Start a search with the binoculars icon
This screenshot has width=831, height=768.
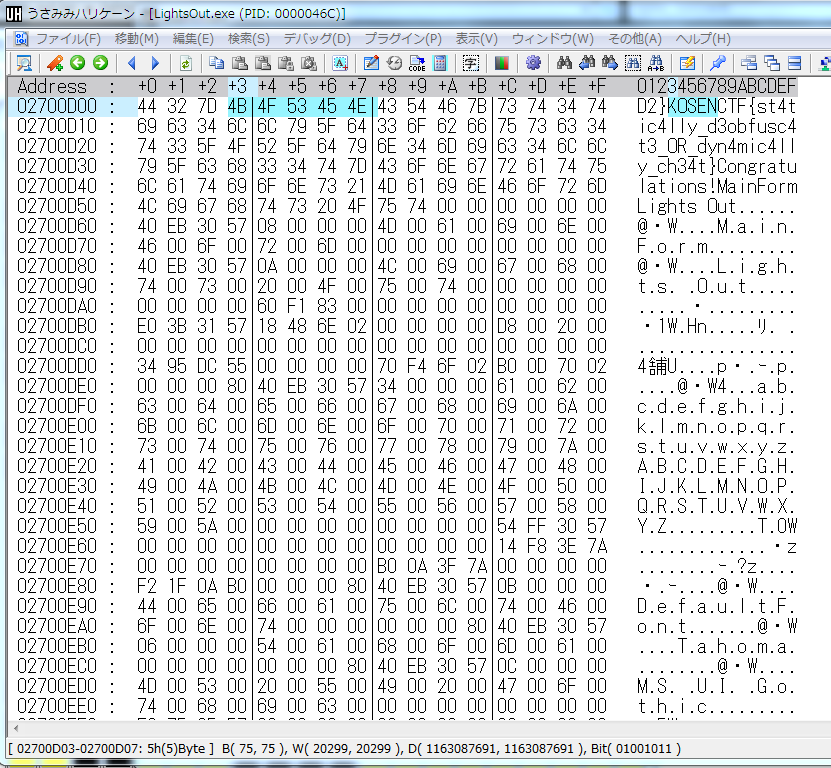[x=563, y=62]
